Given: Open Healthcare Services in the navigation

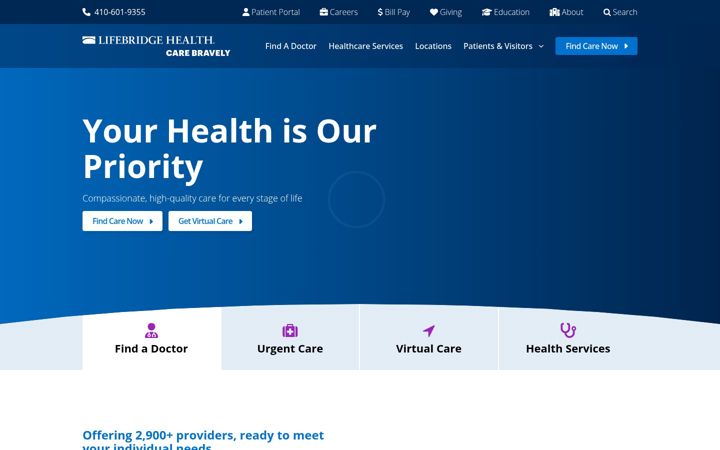Looking at the screenshot, I should tap(366, 46).
